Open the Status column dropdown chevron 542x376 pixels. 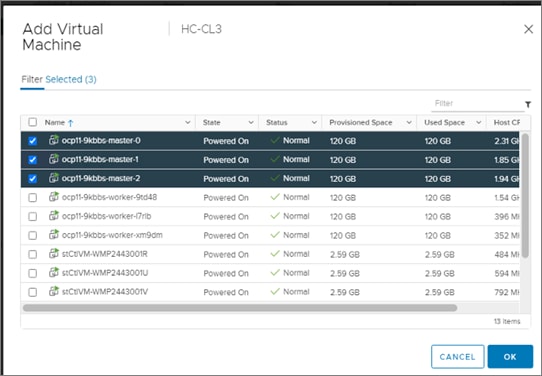(314, 122)
